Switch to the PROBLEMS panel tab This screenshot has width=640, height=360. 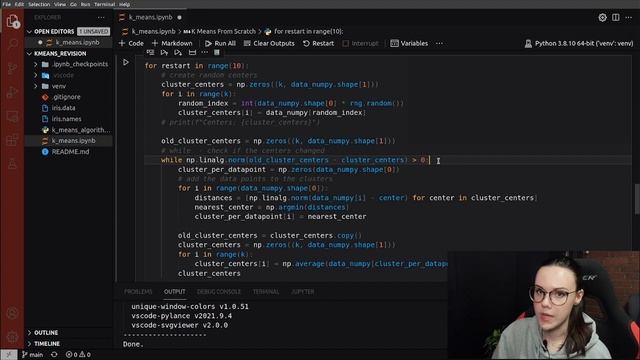138,291
